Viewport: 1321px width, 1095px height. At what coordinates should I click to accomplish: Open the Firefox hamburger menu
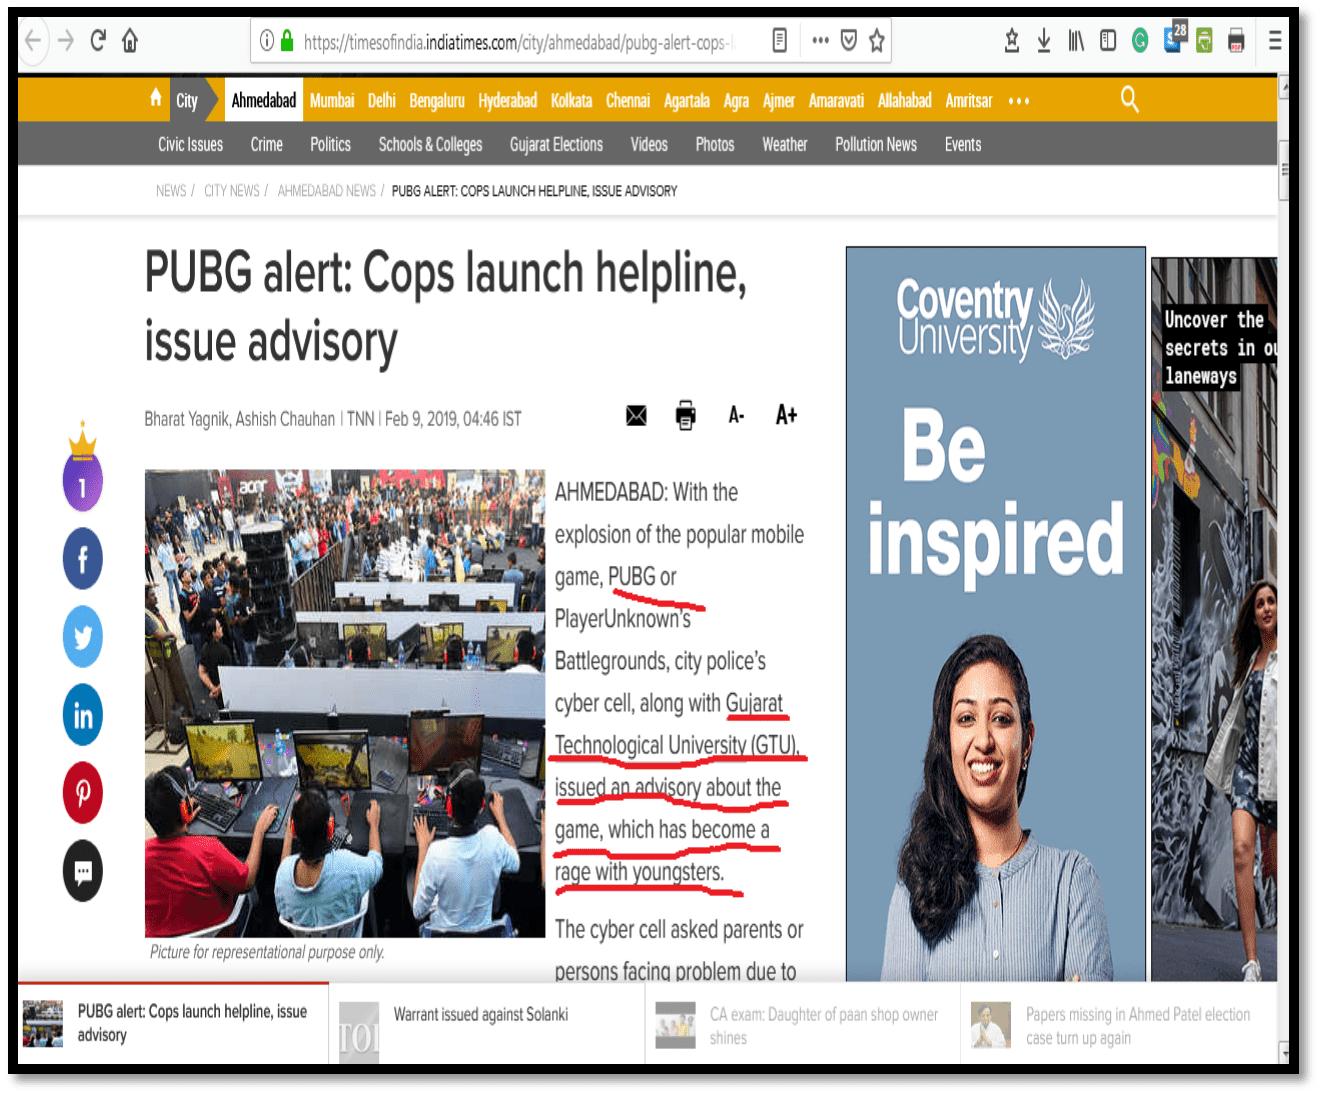click(x=1275, y=41)
